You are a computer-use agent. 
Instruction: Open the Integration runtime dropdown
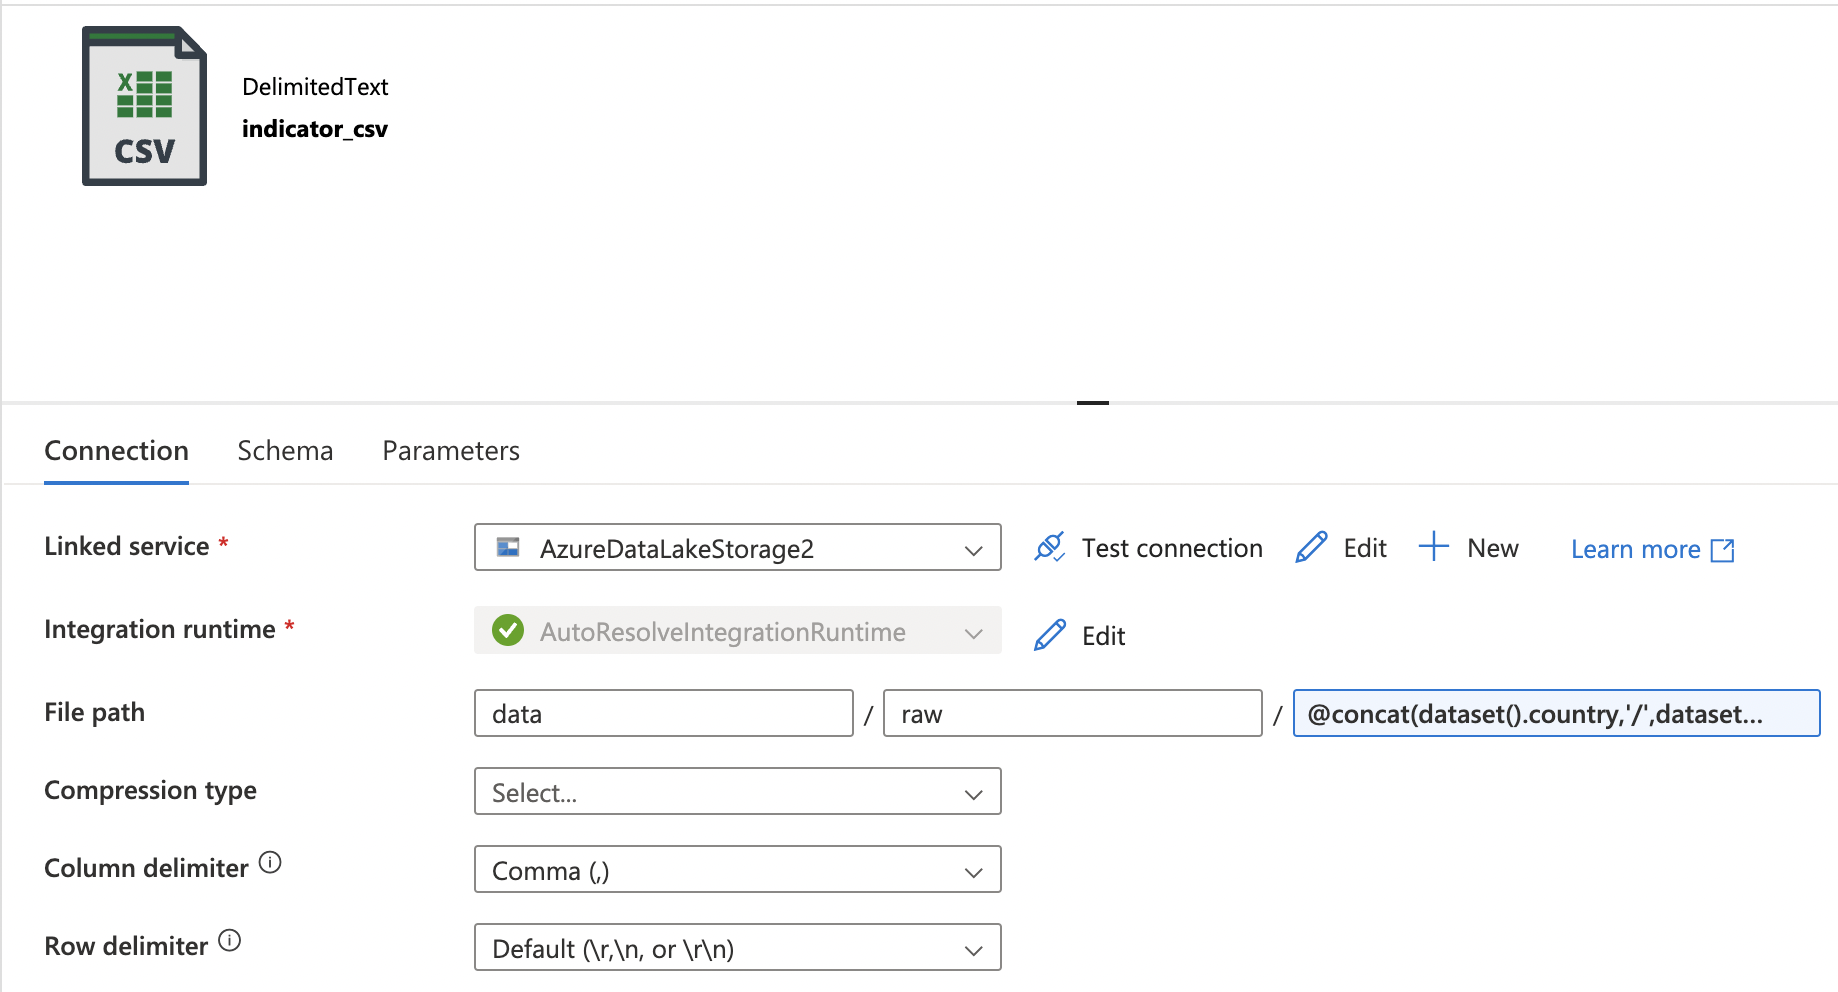[x=738, y=630]
